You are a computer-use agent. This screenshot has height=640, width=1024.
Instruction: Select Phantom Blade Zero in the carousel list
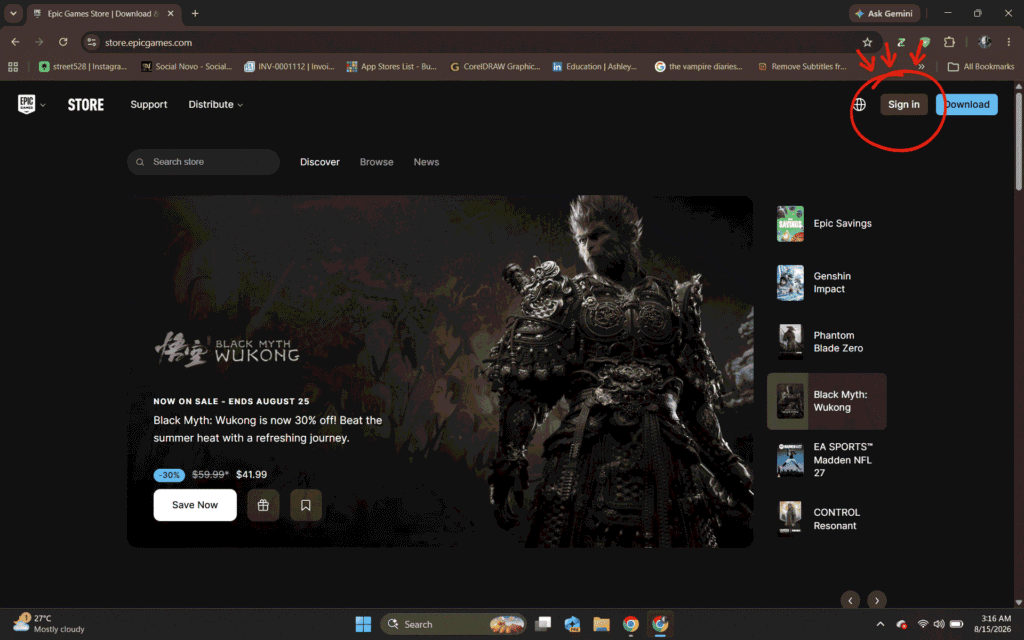(826, 342)
